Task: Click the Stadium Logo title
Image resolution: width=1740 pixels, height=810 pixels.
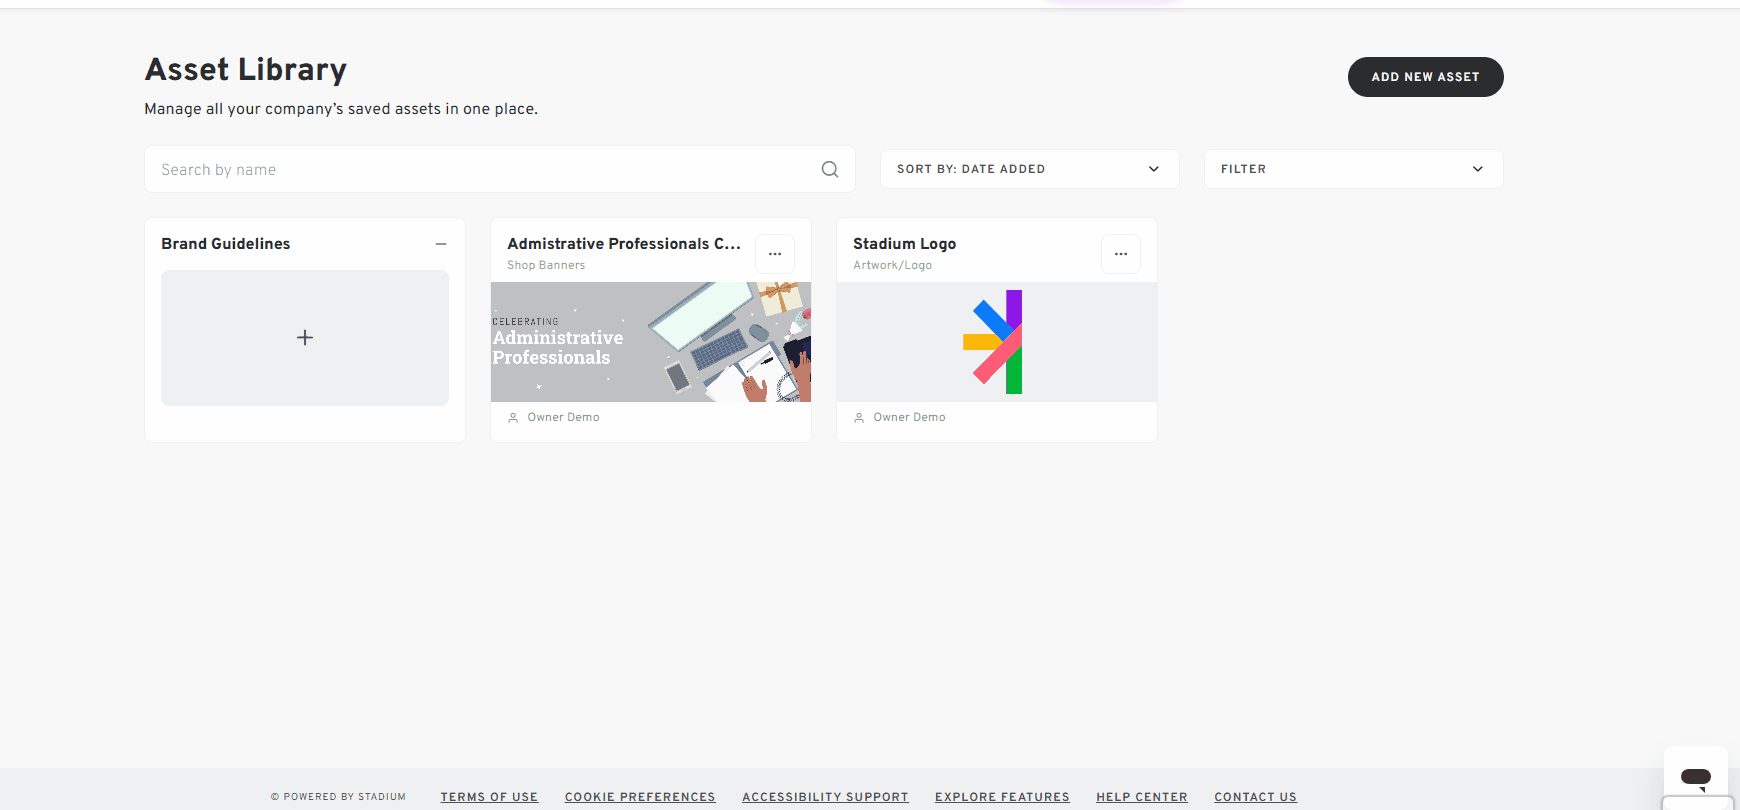Action: point(905,244)
